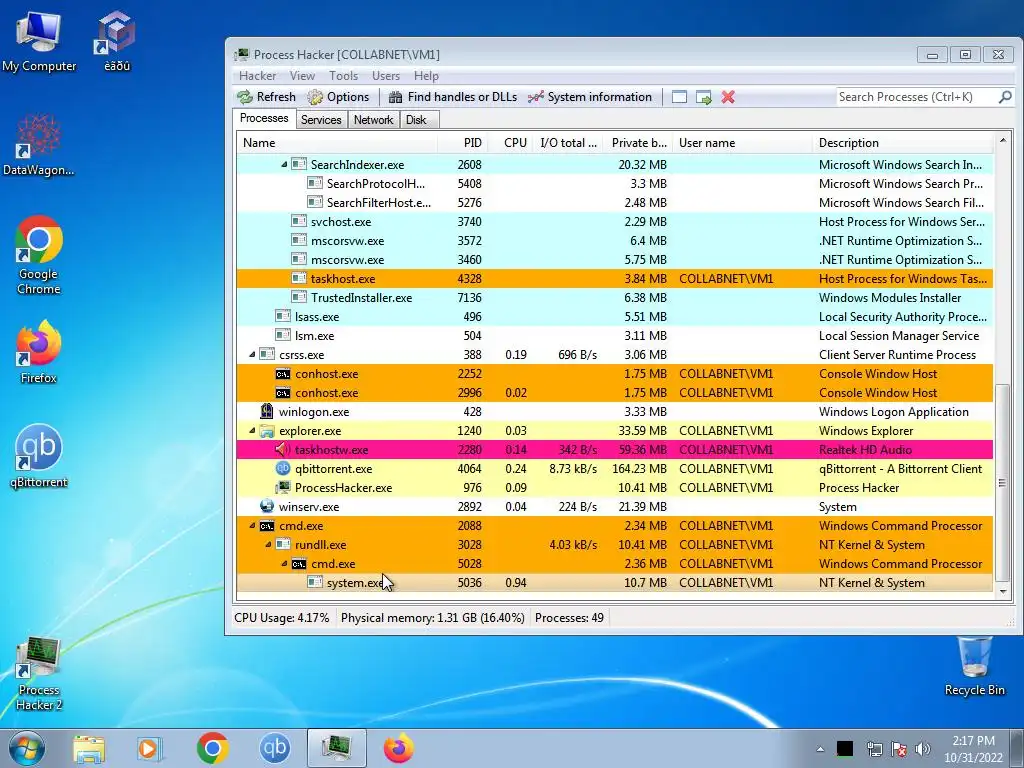Click the process list scroll up arrow
Image resolution: width=1024 pixels, height=768 pixels.
[1002, 140]
